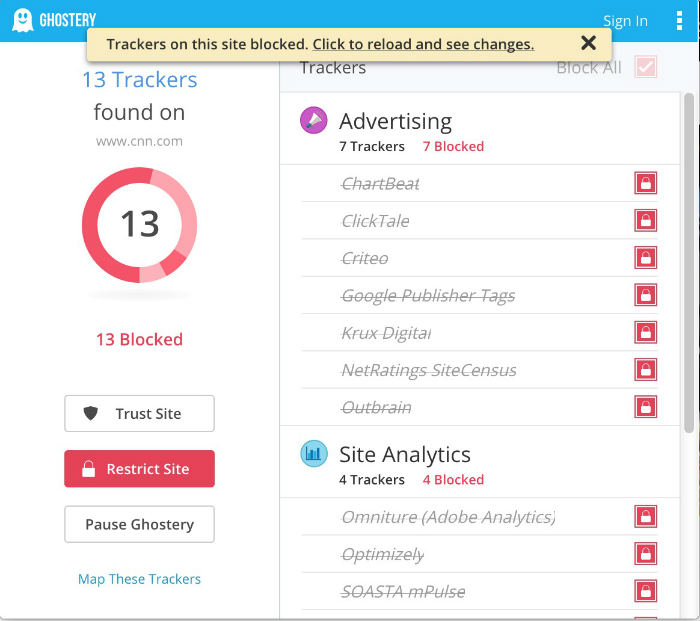Image resolution: width=700 pixels, height=621 pixels.
Task: Click the tracker list vertical scrollbar
Action: (x=688, y=260)
